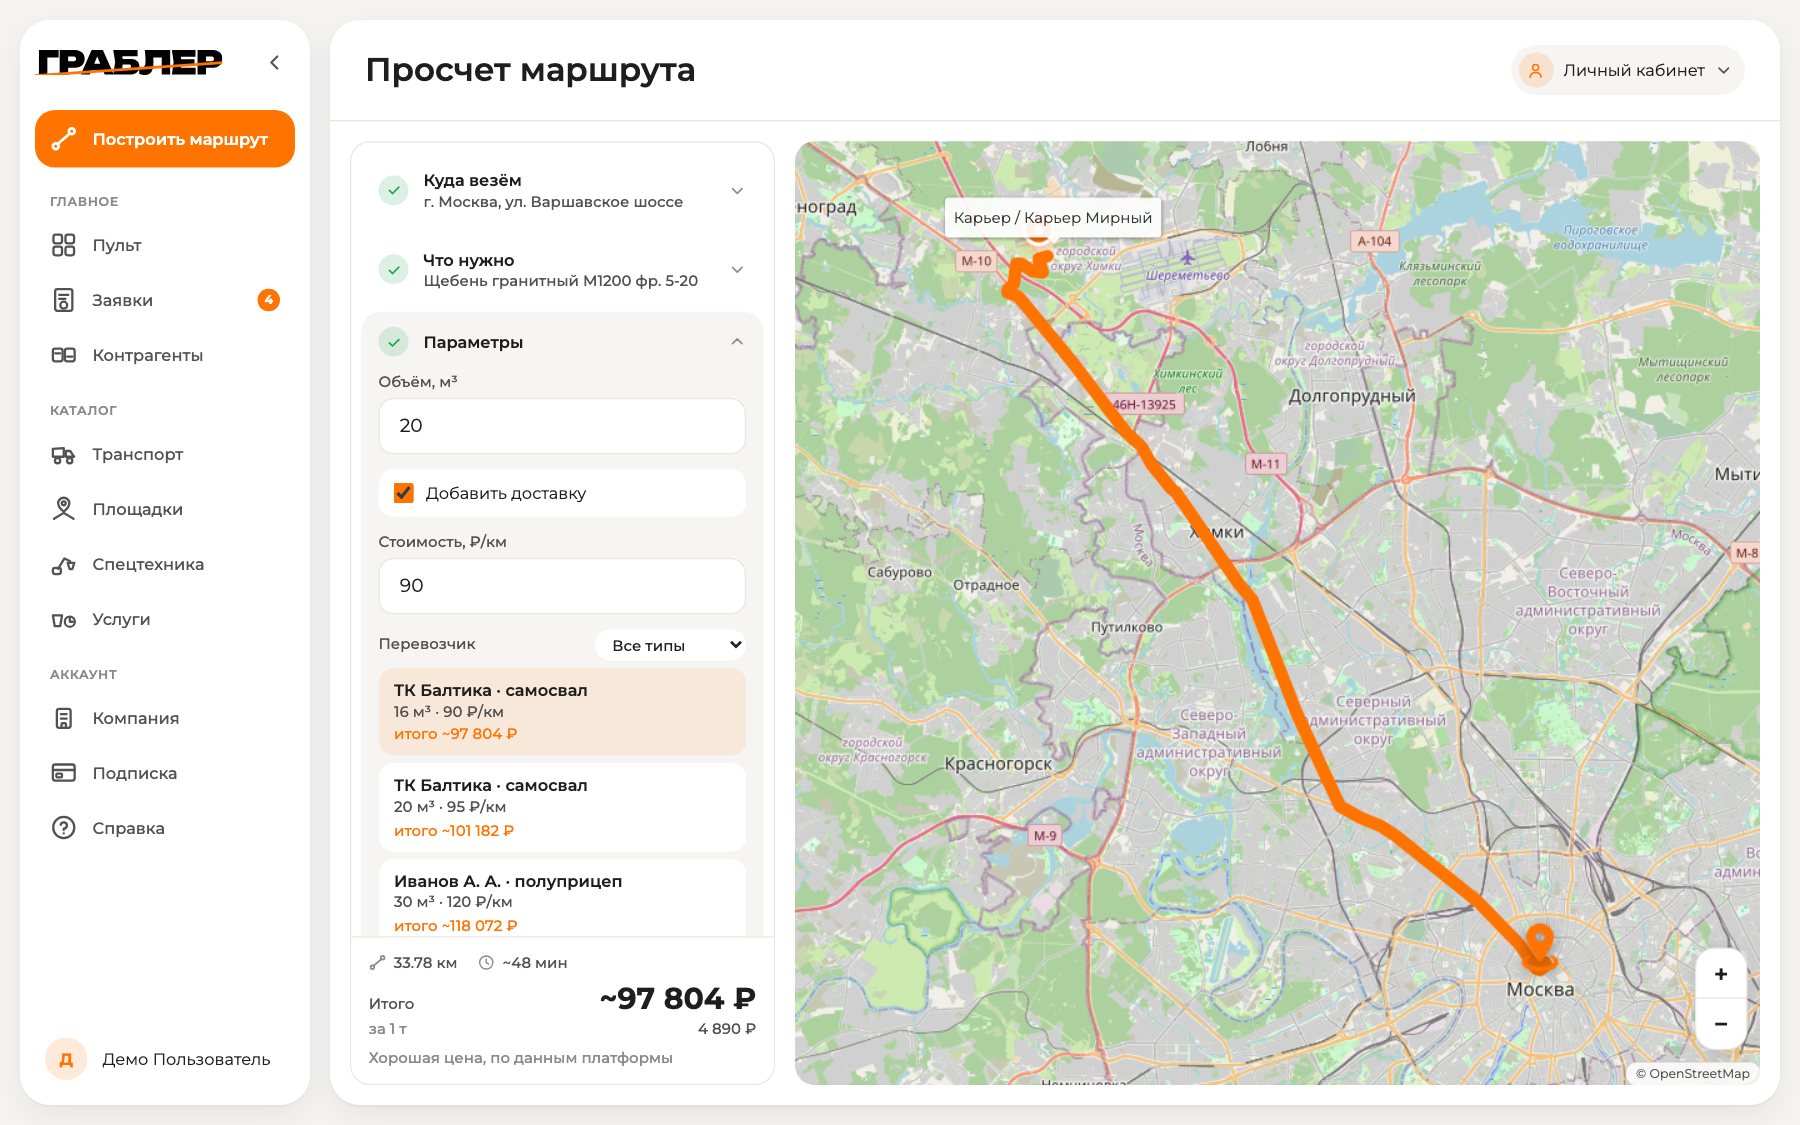Click the Компания document icon
This screenshot has width=1800, height=1125.
click(63, 718)
